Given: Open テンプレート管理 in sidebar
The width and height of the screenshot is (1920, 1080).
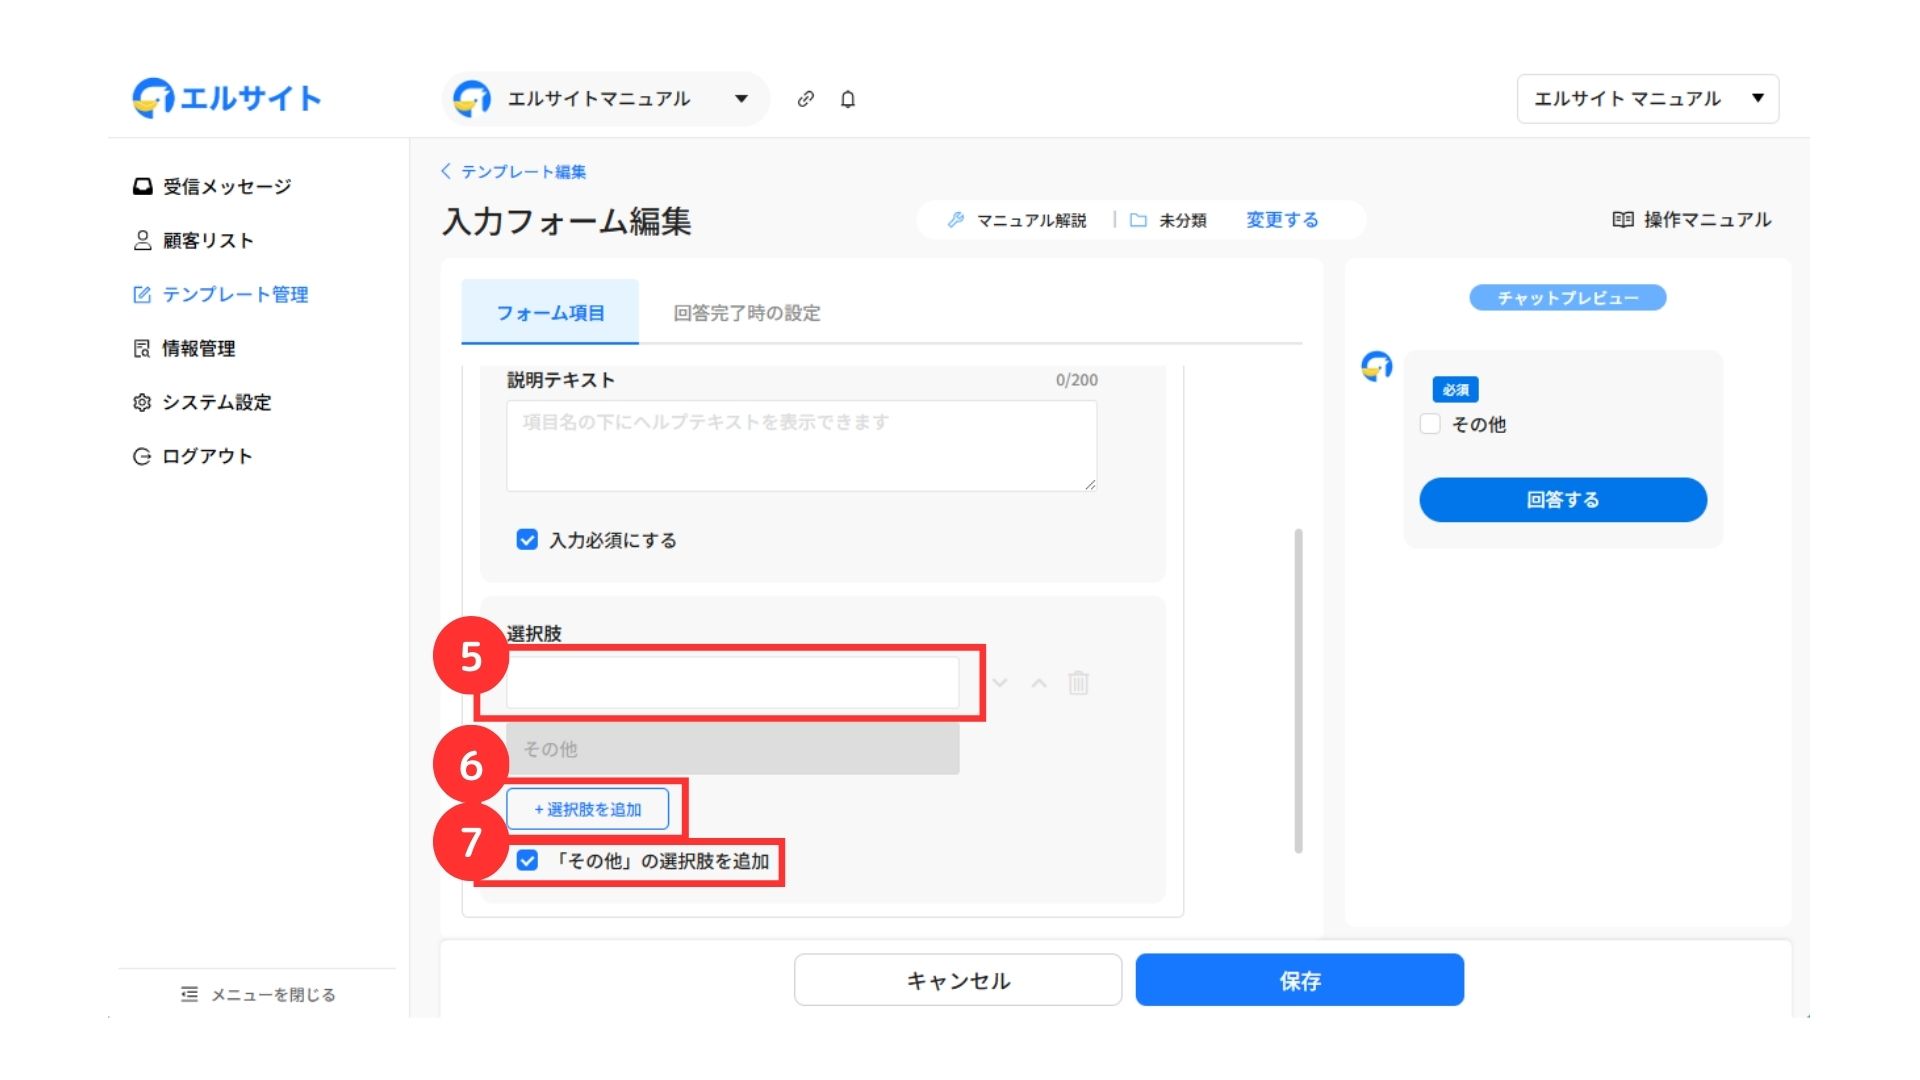Looking at the screenshot, I should point(234,295).
